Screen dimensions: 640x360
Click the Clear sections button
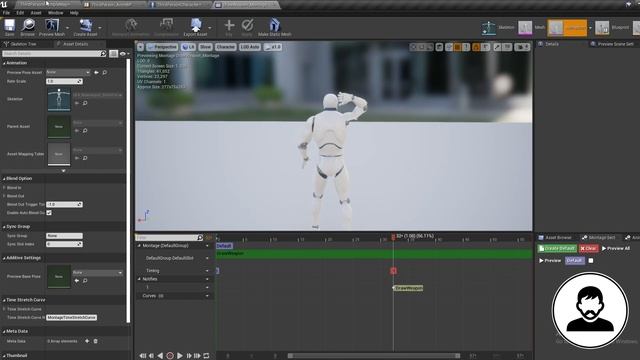[x=588, y=248]
